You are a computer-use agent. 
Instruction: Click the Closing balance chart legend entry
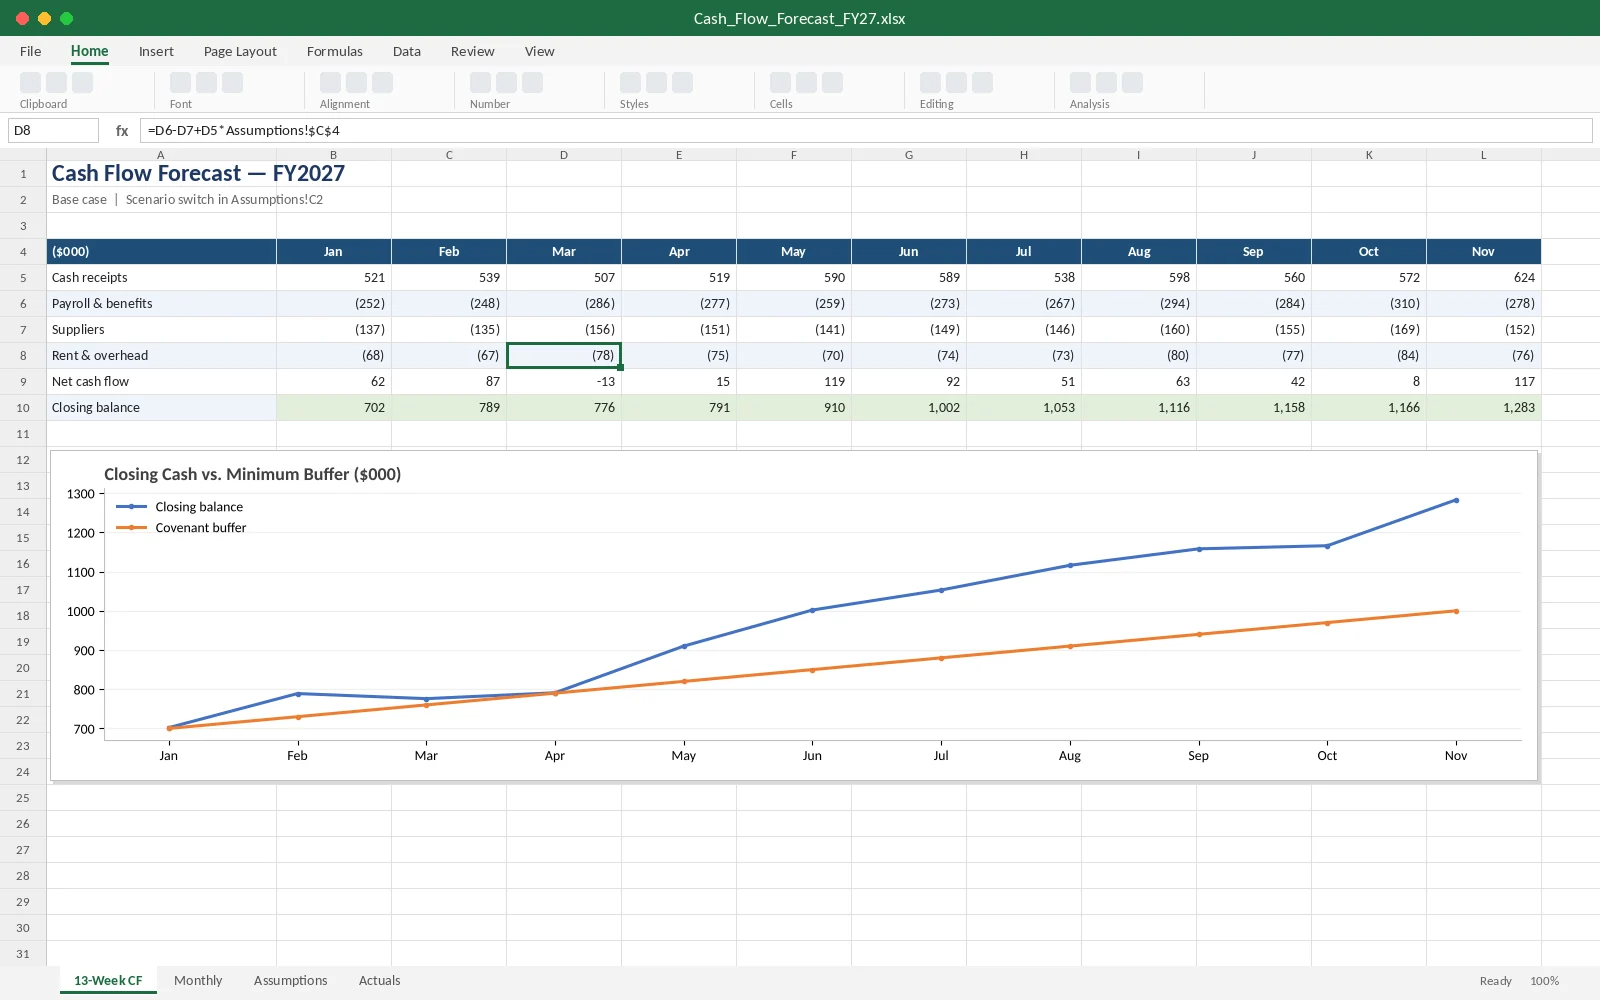coord(180,507)
